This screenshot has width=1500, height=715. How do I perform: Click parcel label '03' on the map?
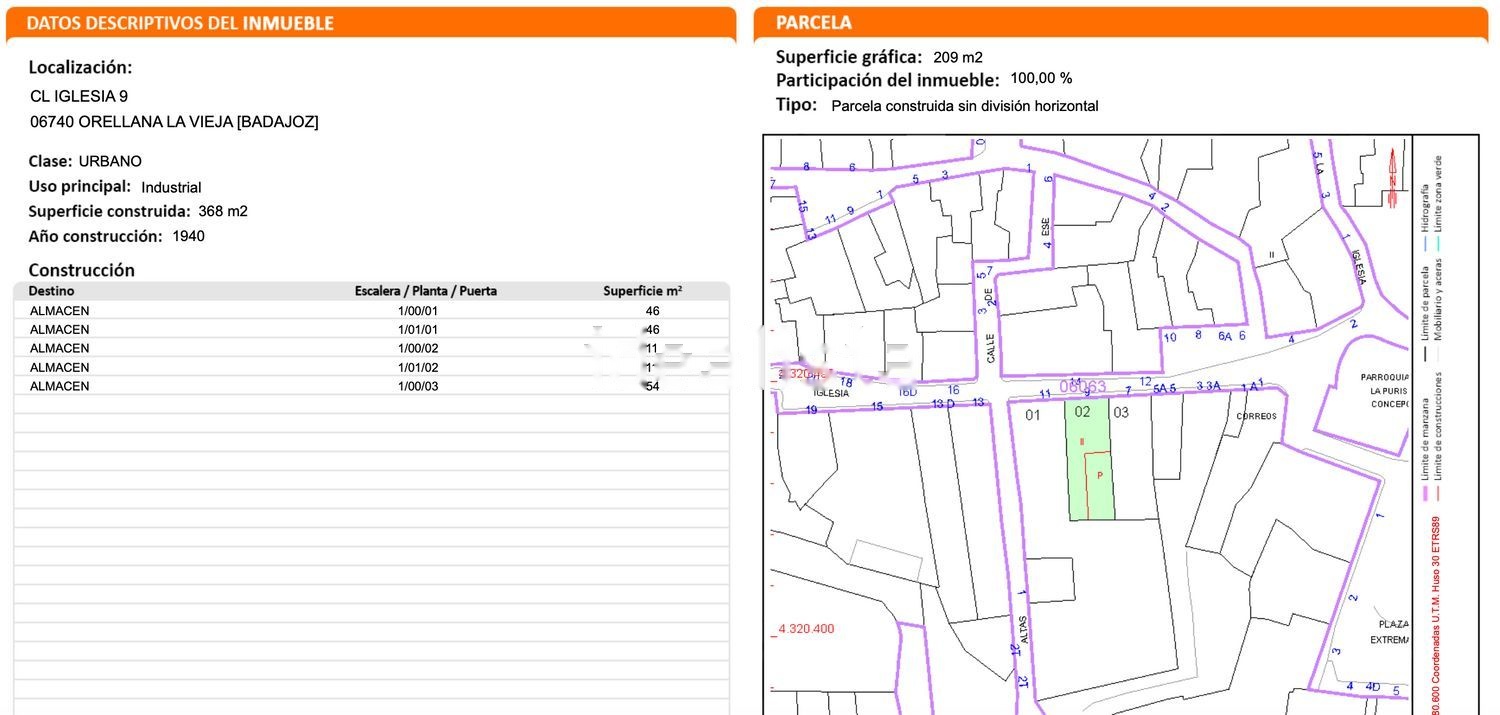[x=1121, y=412]
